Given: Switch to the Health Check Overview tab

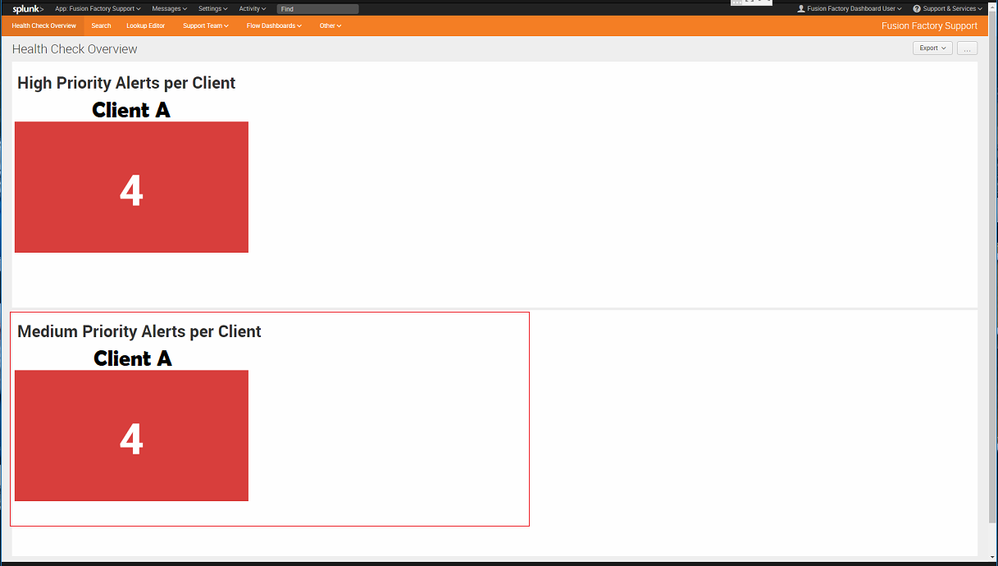Looking at the screenshot, I should coord(44,25).
